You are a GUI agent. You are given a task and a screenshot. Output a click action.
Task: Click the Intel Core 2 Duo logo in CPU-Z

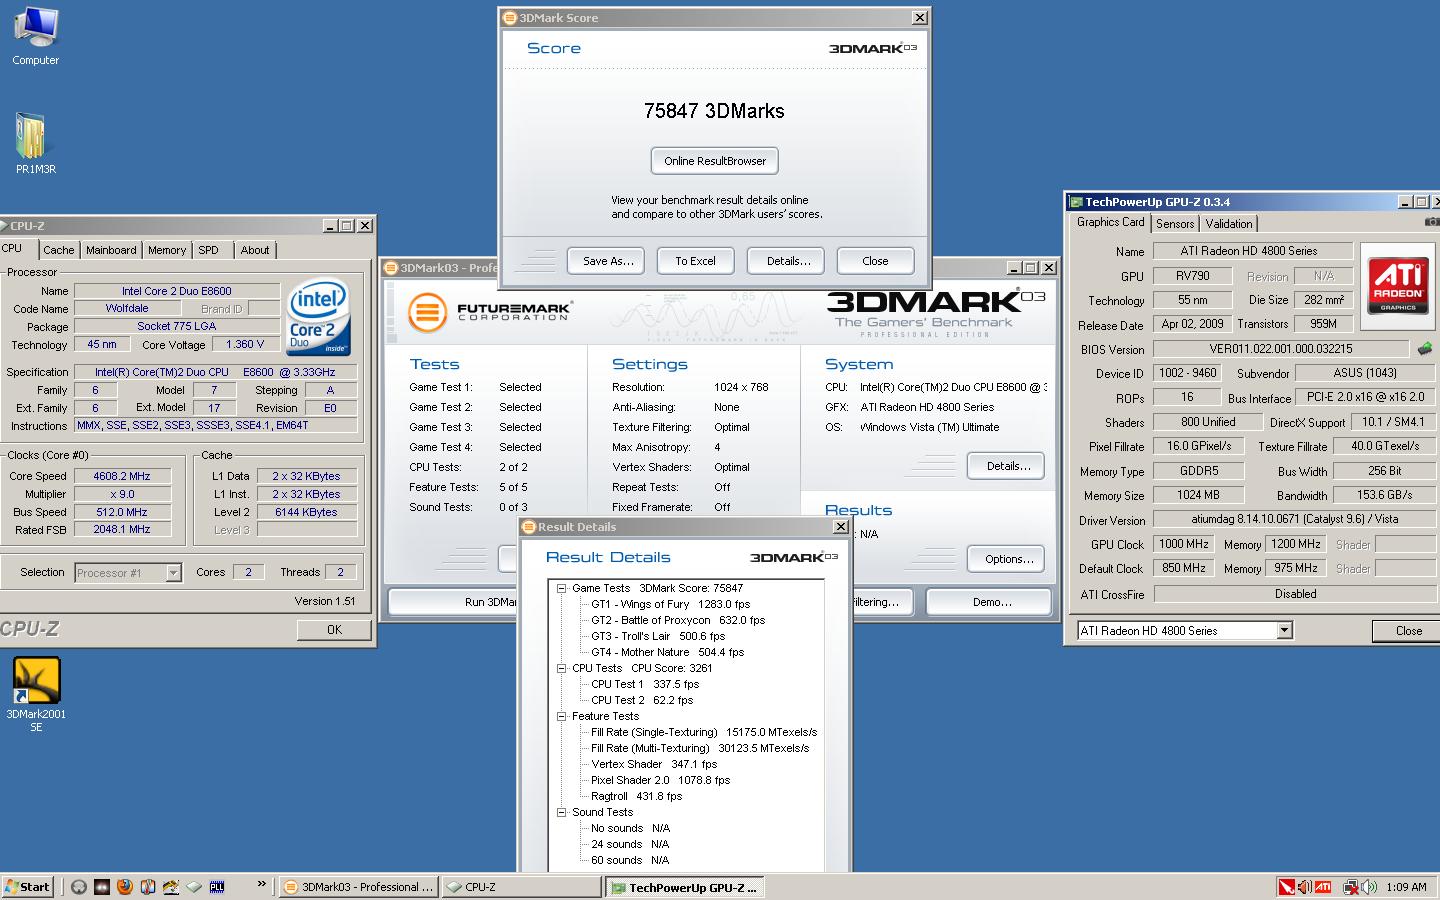pyautogui.click(x=319, y=317)
